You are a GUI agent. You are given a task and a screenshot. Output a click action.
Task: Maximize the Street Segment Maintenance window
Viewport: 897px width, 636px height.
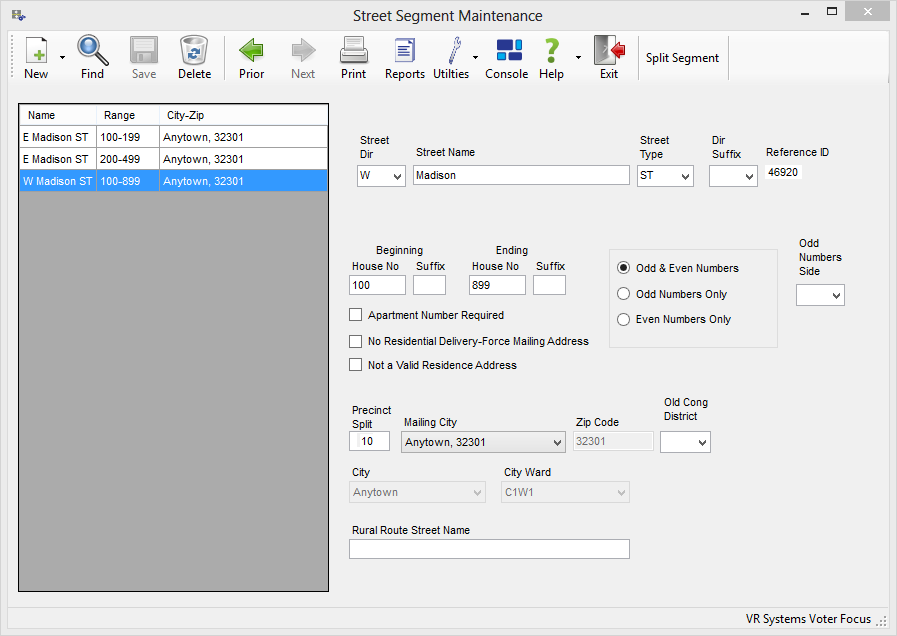(x=832, y=12)
